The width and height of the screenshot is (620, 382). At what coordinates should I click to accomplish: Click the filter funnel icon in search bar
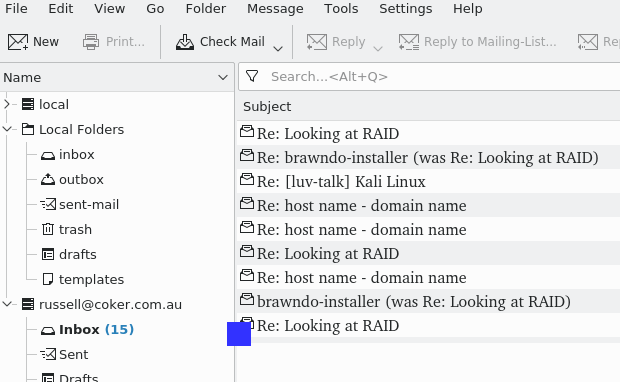click(x=252, y=76)
